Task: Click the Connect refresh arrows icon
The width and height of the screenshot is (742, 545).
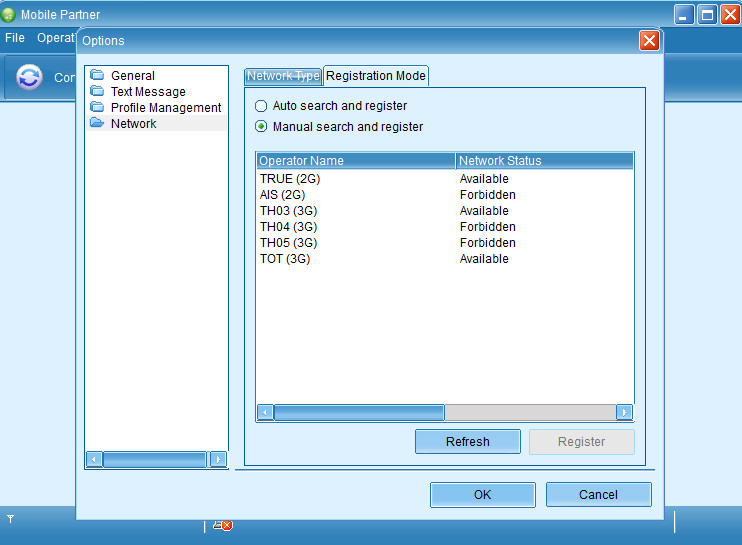Action: coord(29,77)
